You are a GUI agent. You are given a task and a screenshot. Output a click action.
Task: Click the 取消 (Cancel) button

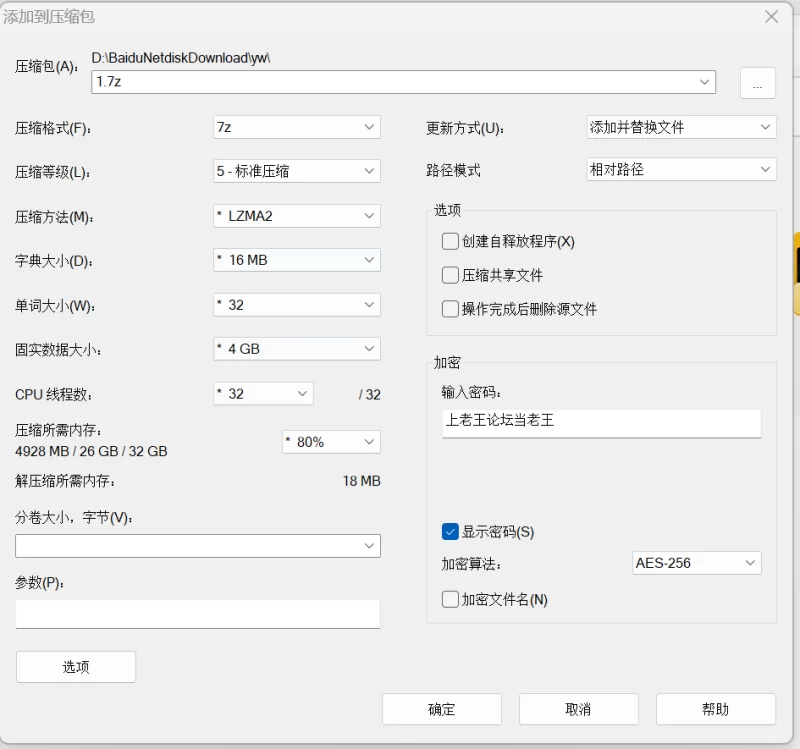click(578, 709)
